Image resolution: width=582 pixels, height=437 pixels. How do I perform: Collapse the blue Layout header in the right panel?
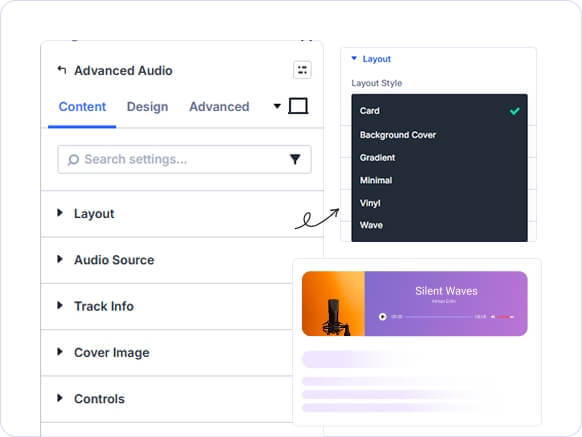tap(371, 59)
